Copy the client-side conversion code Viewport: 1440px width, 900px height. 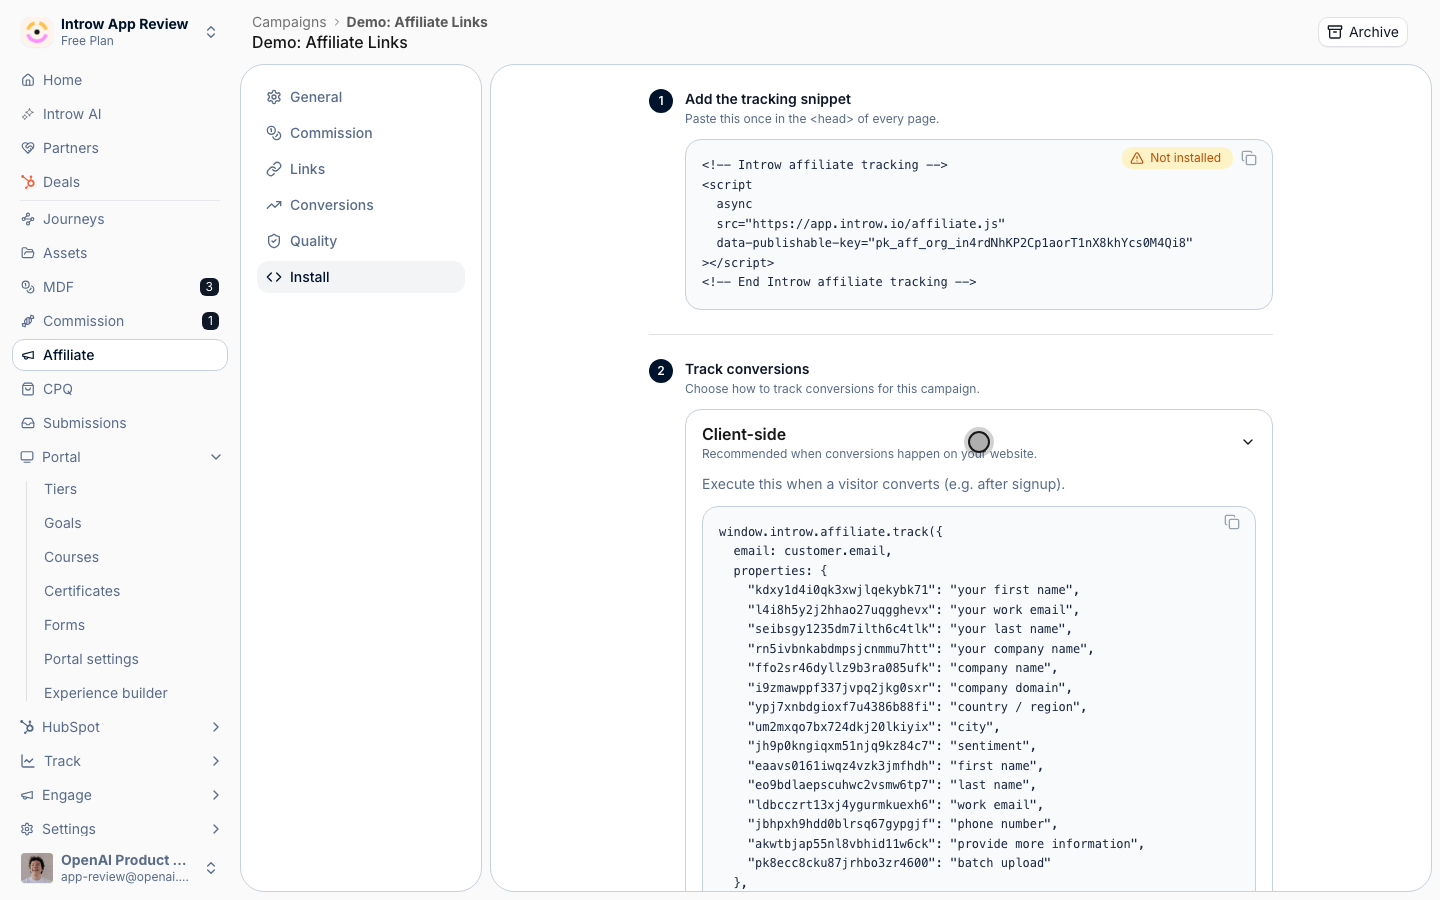tap(1232, 522)
